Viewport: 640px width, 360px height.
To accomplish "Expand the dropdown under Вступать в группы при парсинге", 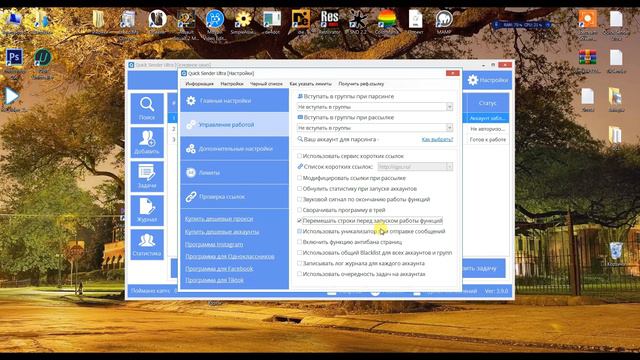I will coord(449,107).
